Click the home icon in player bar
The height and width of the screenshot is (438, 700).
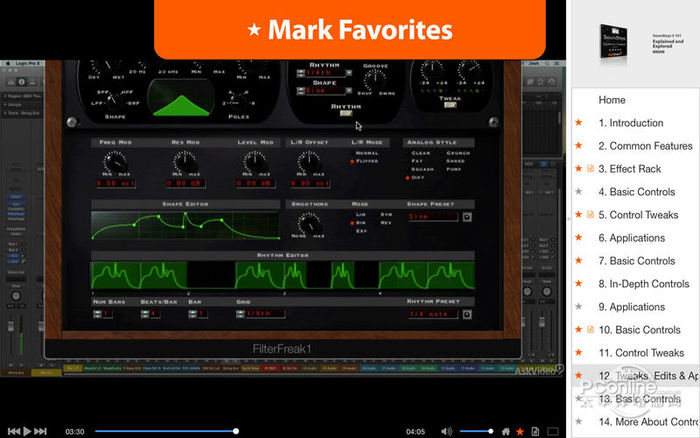click(506, 431)
